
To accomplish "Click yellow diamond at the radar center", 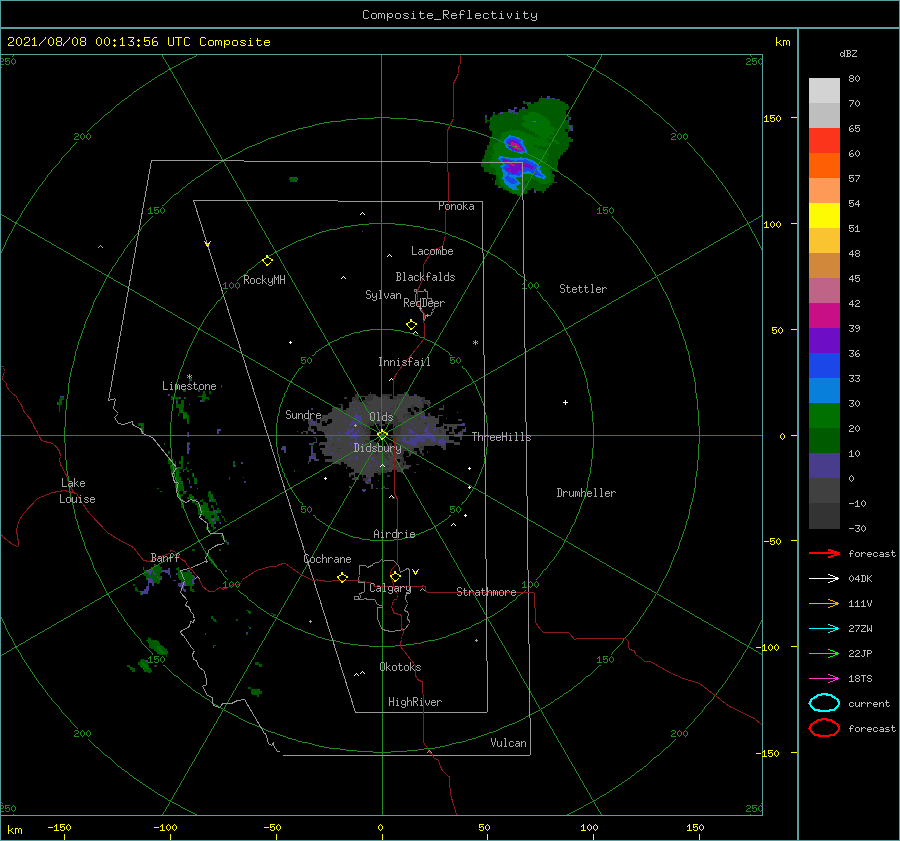I will (x=382, y=435).
